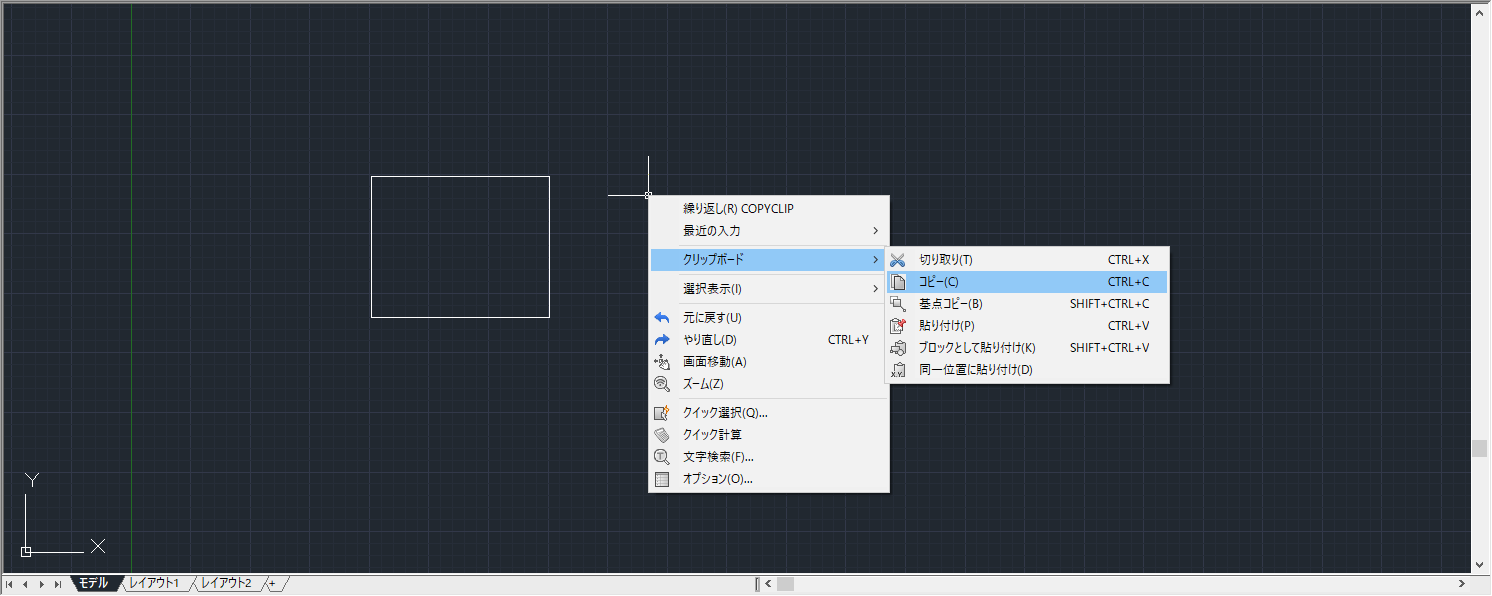Open オプション(O)... menu entry
Screen dimensions: 1492x596
point(768,479)
